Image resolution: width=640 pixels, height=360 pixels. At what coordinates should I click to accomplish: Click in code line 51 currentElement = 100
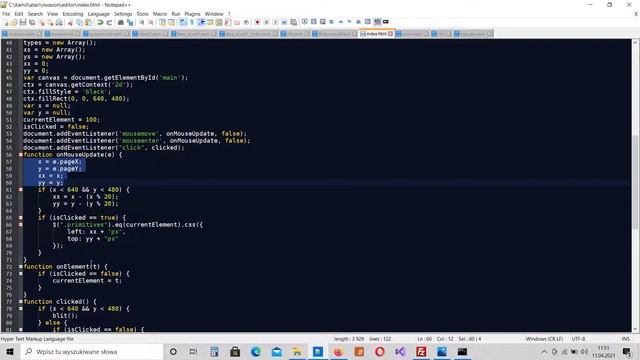(x=61, y=120)
